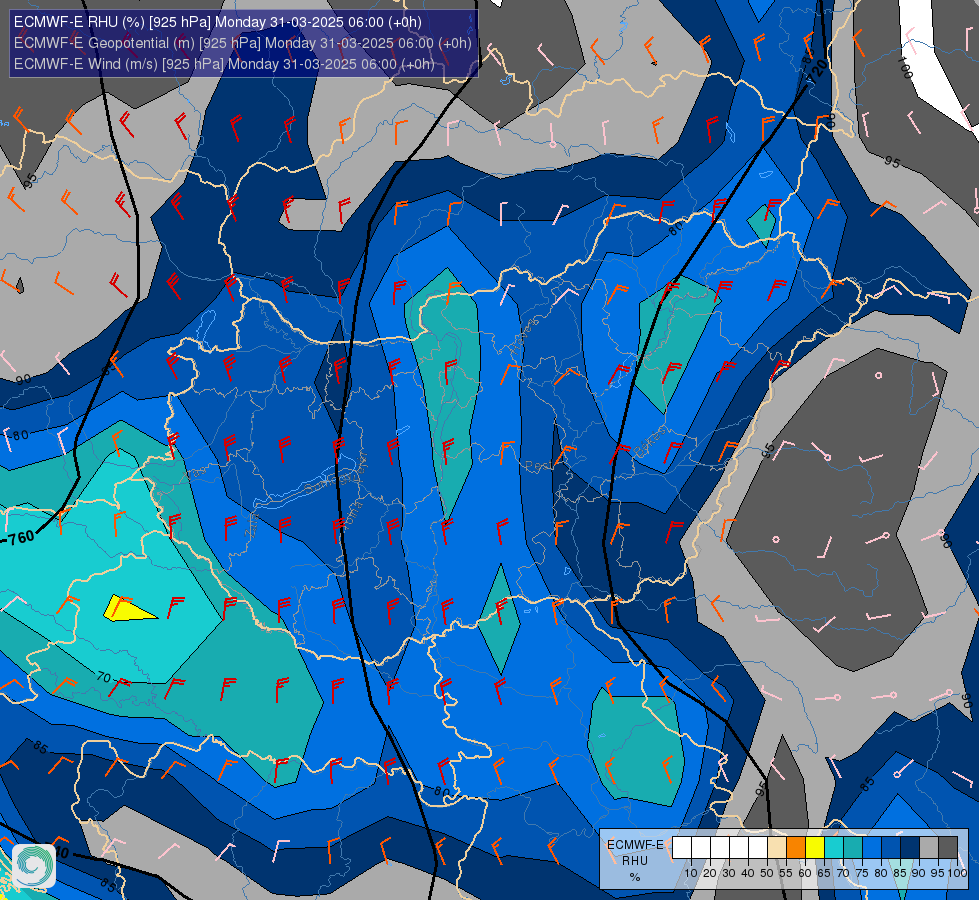Click the ECMWF-E RHU (%) title line
979x900 pixels.
click(218, 22)
